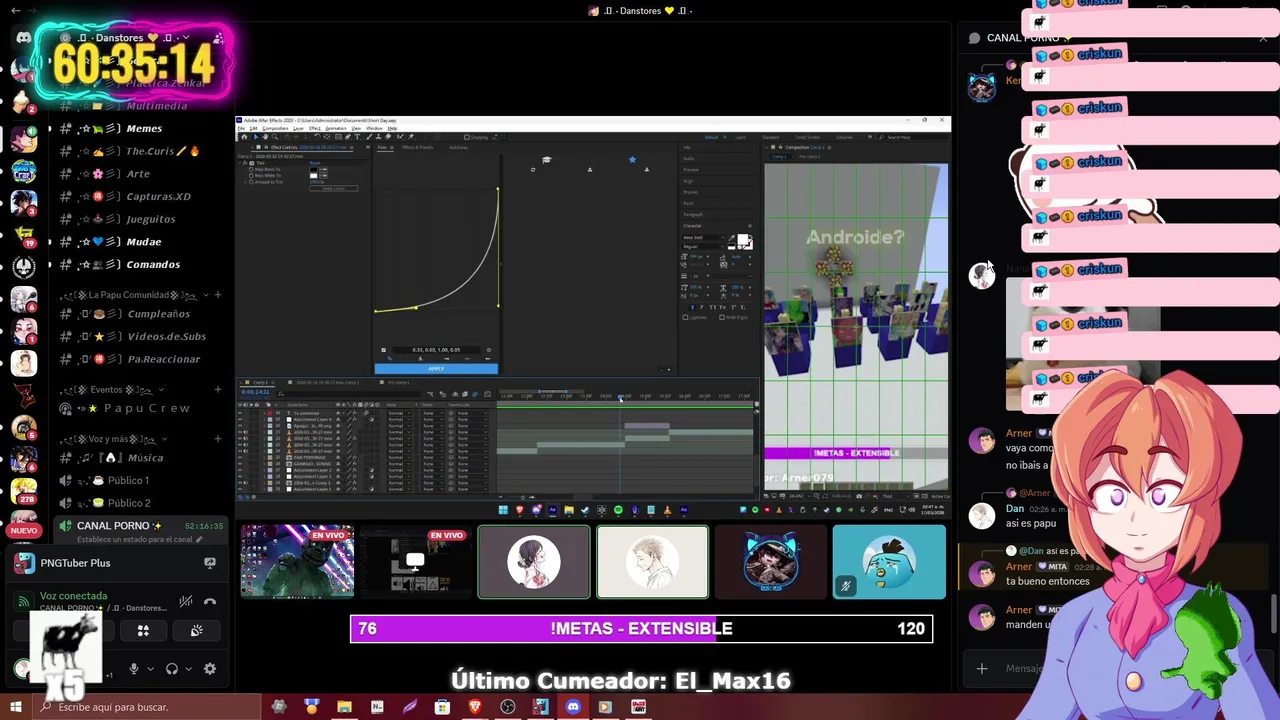This screenshot has width=1280, height=720.
Task: Open File Explorer from Windows taskbar
Action: pos(344,707)
